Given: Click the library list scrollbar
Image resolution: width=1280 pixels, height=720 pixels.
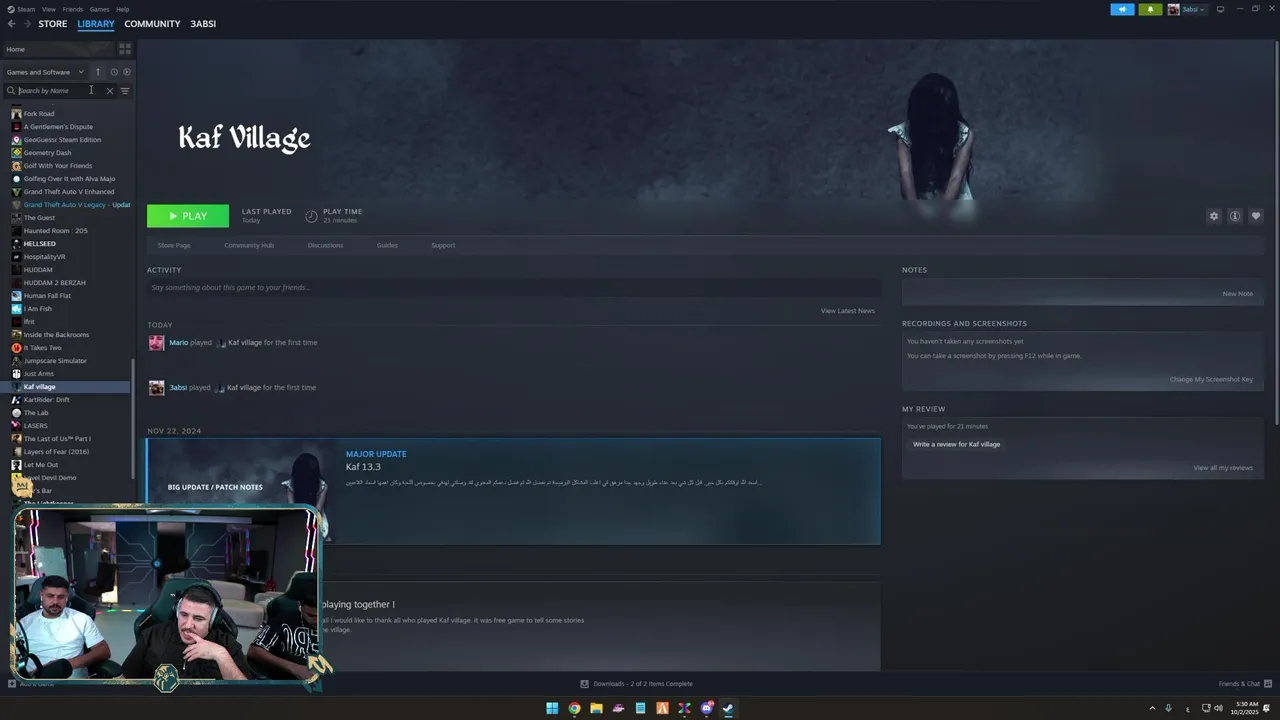Looking at the screenshot, I should 133,420.
